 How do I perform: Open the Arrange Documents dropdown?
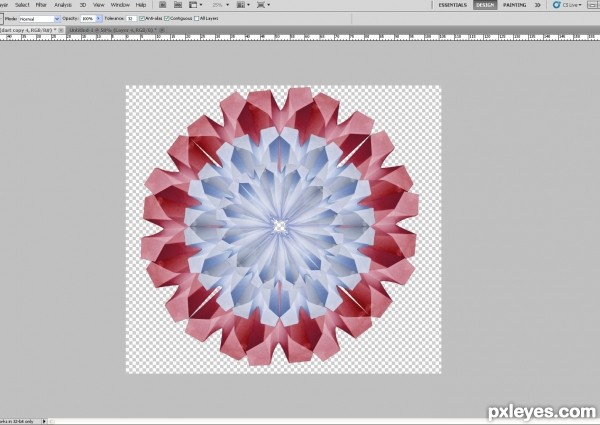coord(243,5)
